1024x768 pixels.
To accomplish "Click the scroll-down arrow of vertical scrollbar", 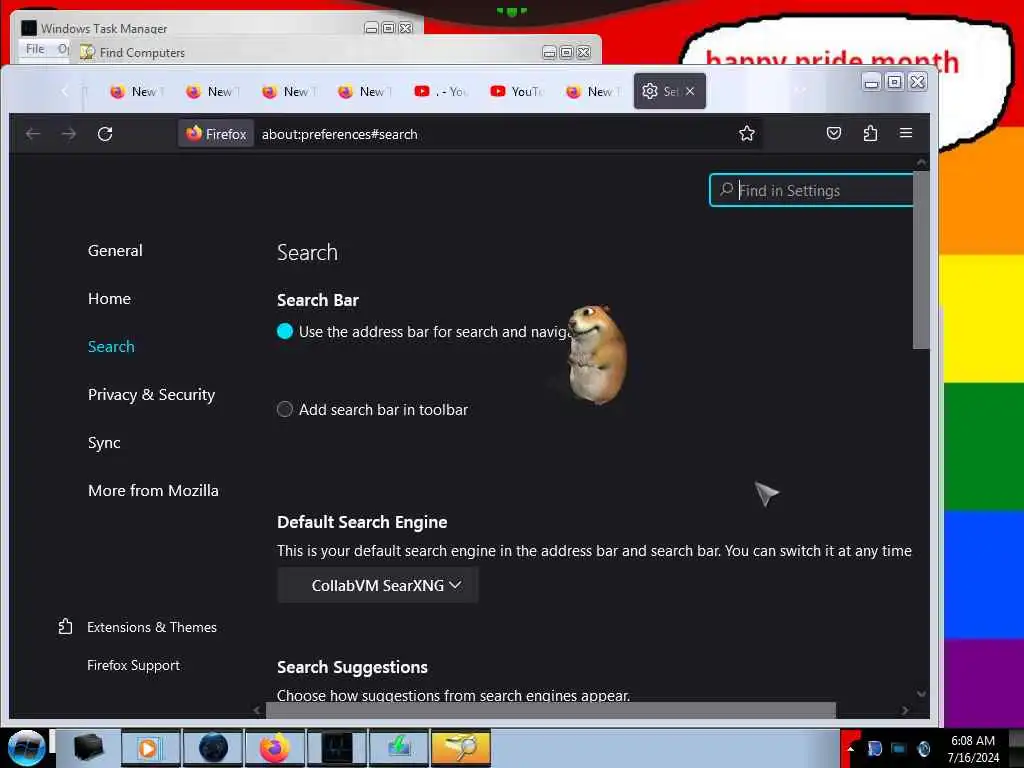I will pyautogui.click(x=921, y=694).
